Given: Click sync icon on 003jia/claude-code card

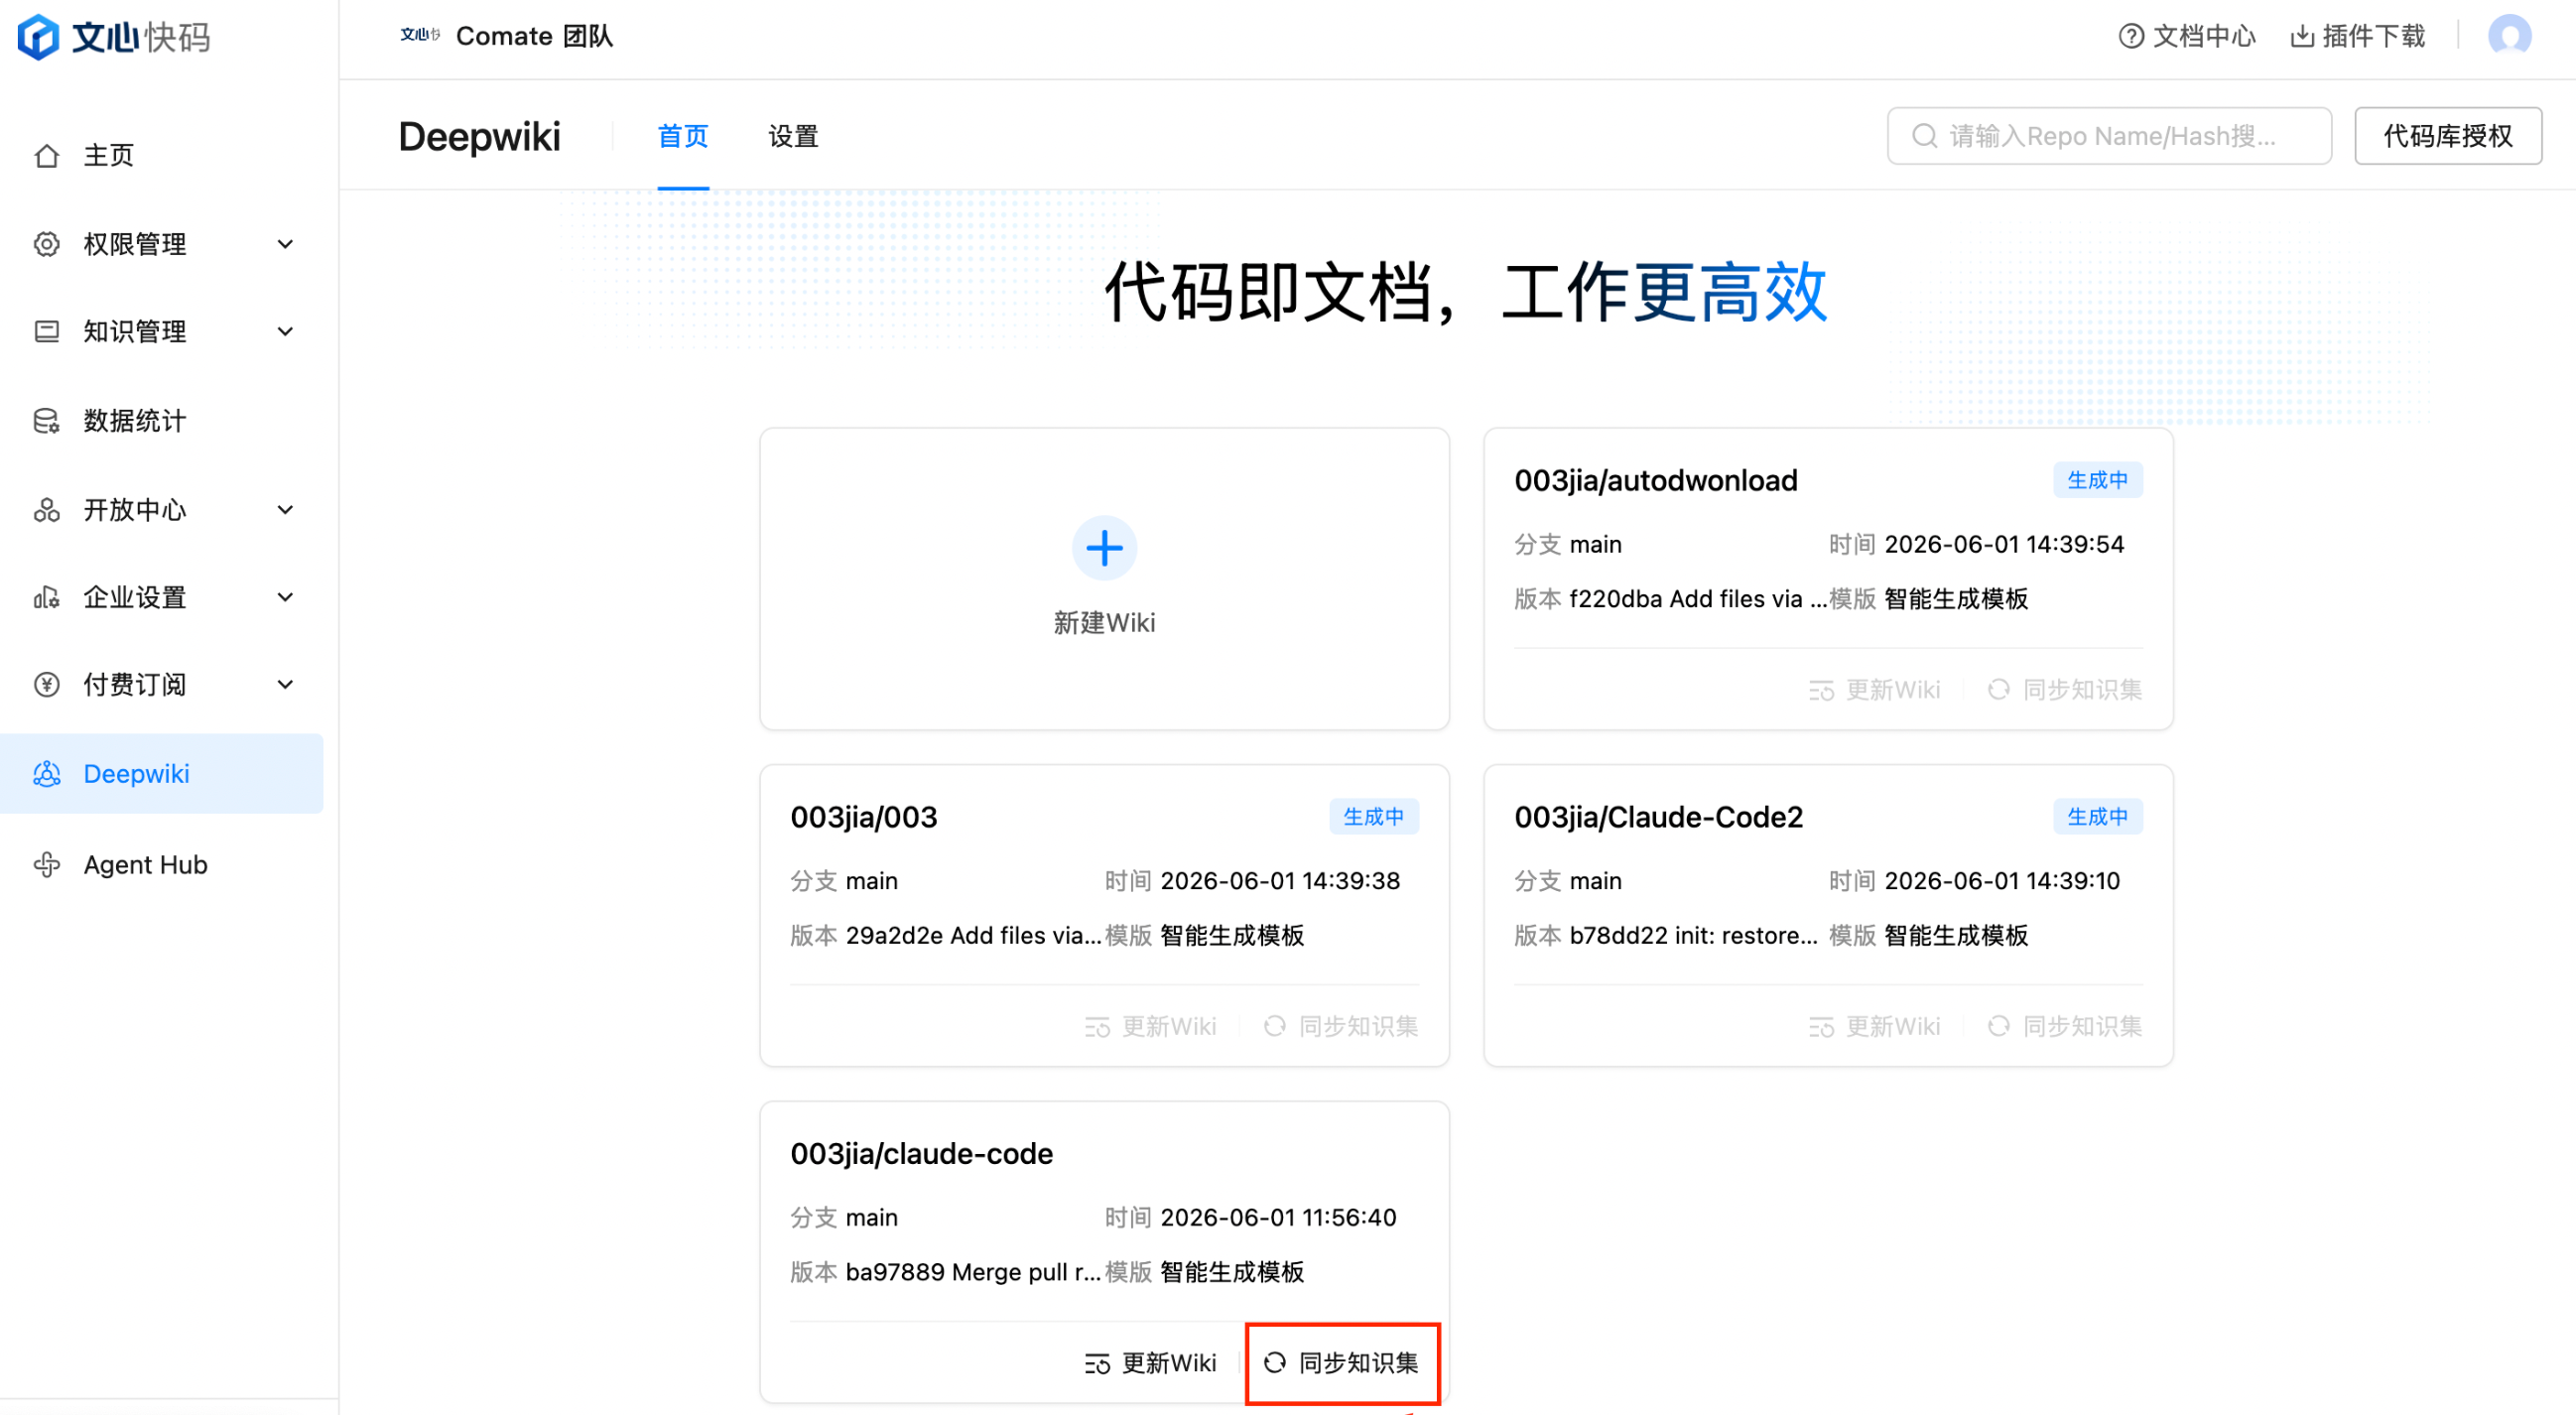Looking at the screenshot, I should 1274,1363.
